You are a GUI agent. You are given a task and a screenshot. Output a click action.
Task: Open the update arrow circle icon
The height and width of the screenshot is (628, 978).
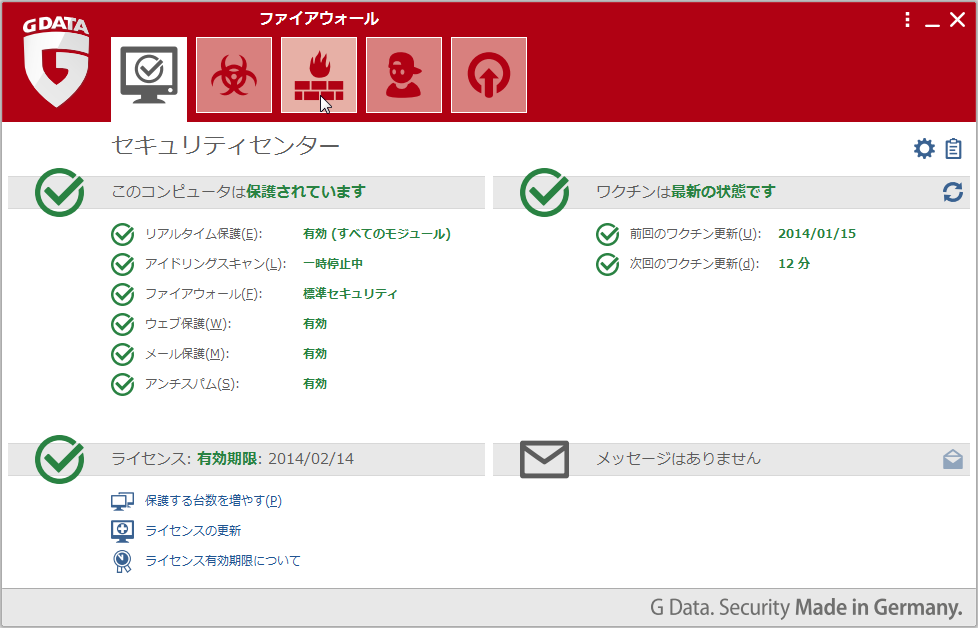click(488, 76)
